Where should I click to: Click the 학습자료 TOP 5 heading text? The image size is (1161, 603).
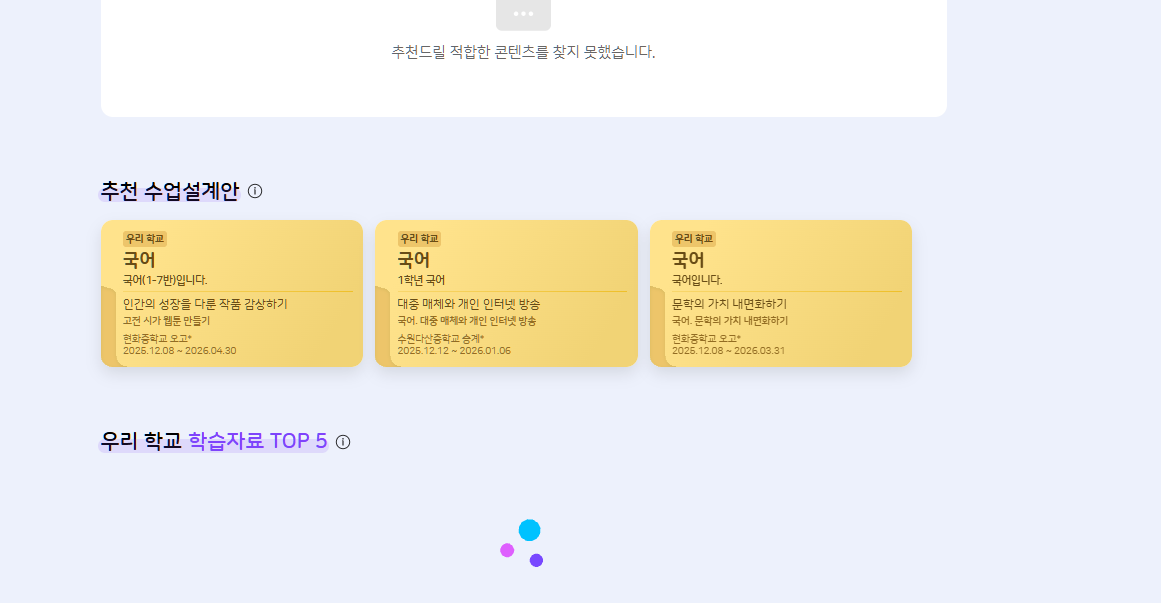(257, 441)
